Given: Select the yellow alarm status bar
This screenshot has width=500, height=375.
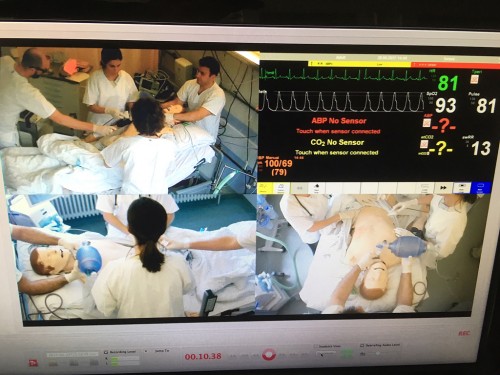Looking at the screenshot, I should (x=359, y=64).
